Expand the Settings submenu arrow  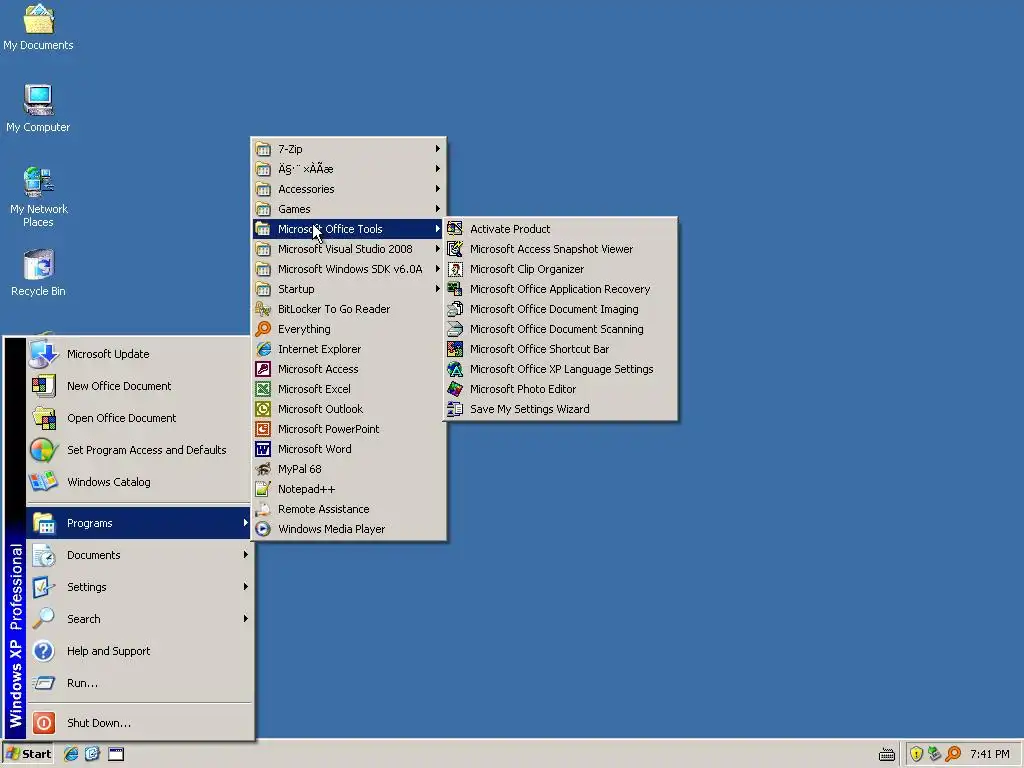point(246,586)
